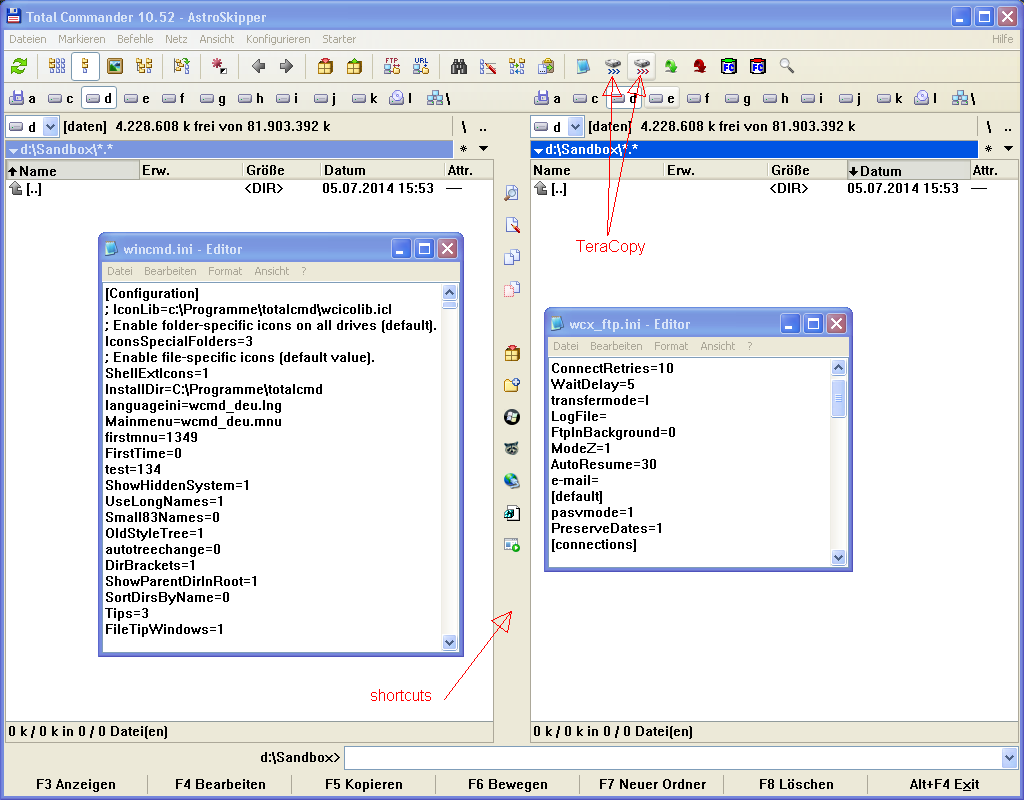Open the Format menu in the wcx_ftp.ini editor
This screenshot has width=1024, height=800.
click(x=671, y=346)
